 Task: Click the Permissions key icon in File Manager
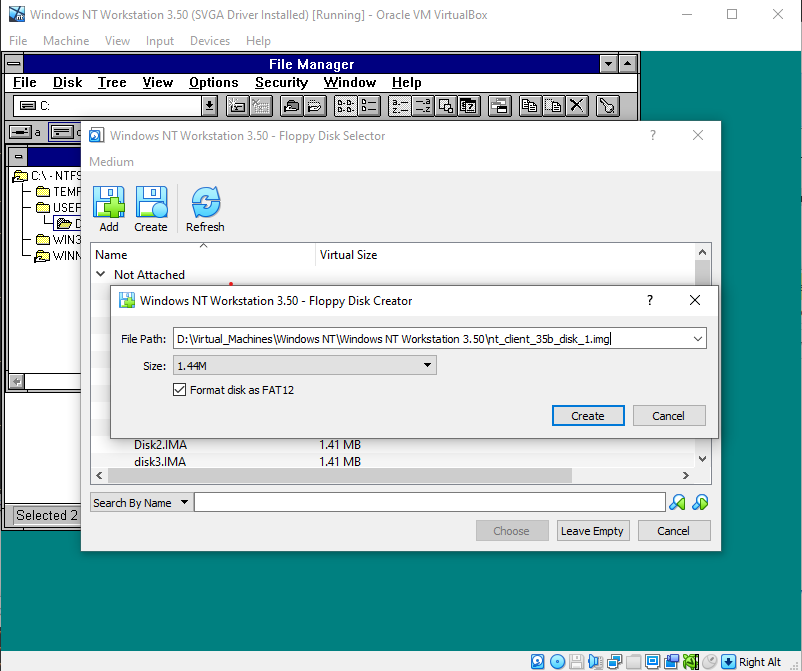[608, 106]
